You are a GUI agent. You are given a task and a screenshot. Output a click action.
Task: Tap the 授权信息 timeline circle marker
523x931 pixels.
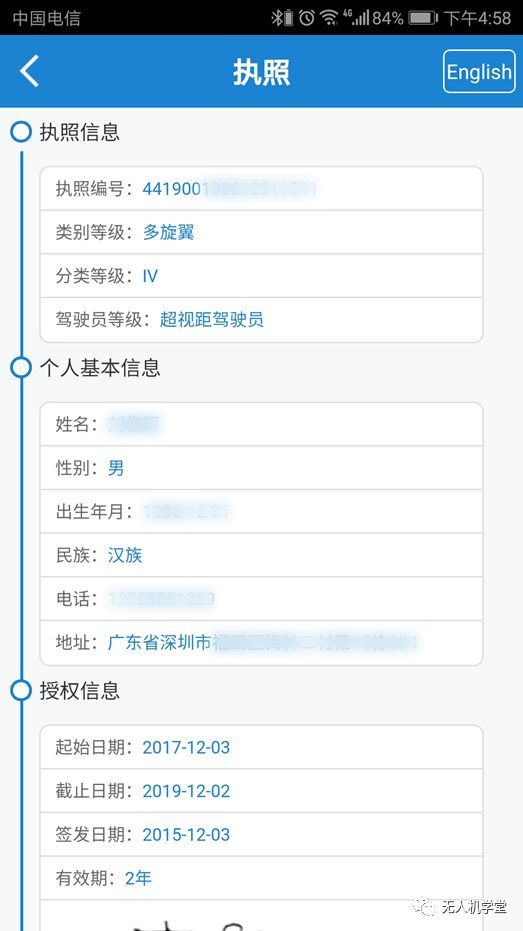pyautogui.click(x=21, y=691)
